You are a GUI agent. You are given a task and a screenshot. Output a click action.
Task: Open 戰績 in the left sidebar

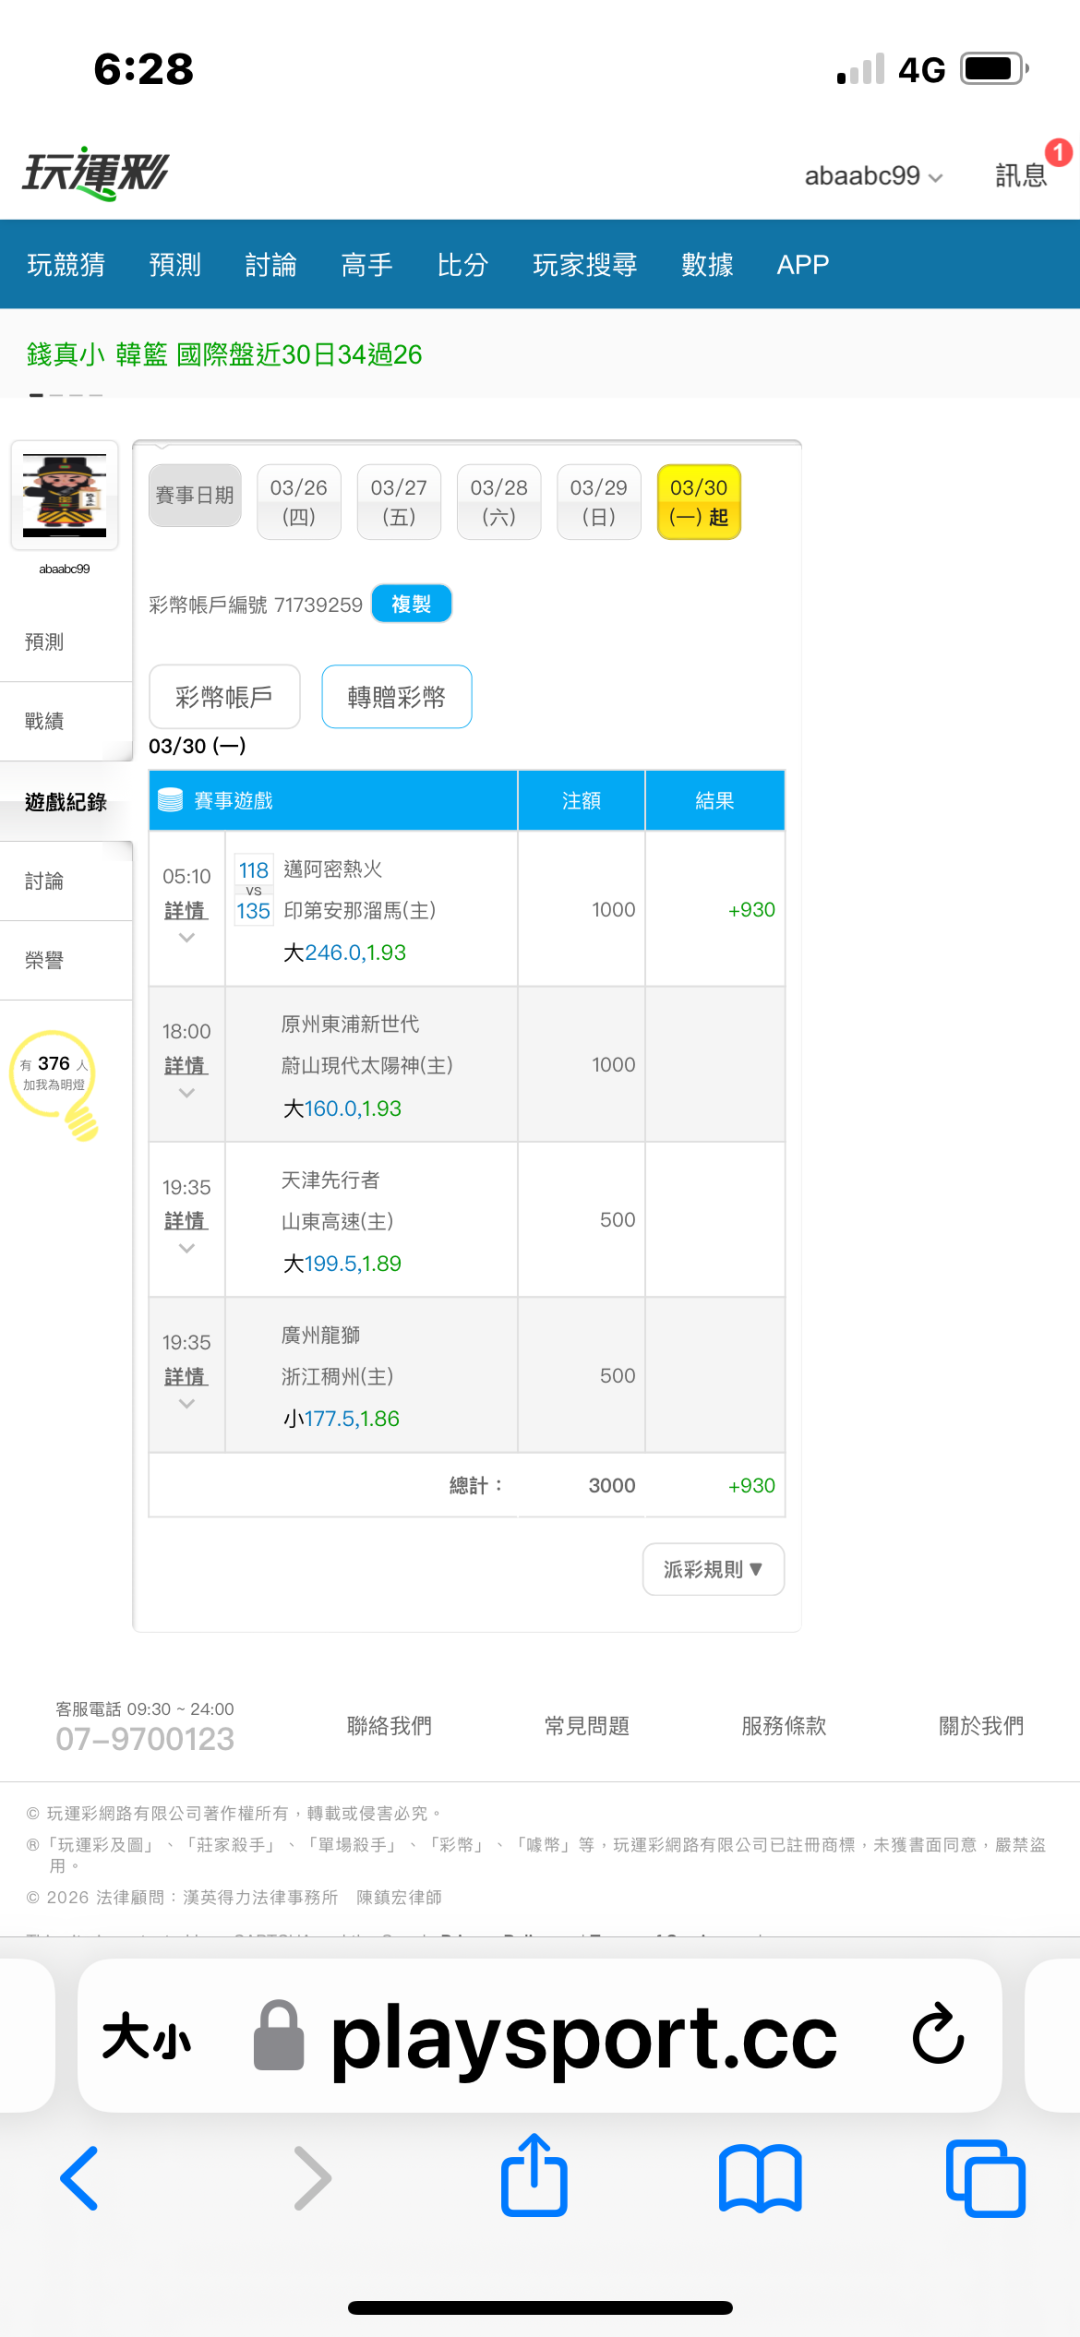pyautogui.click(x=45, y=721)
